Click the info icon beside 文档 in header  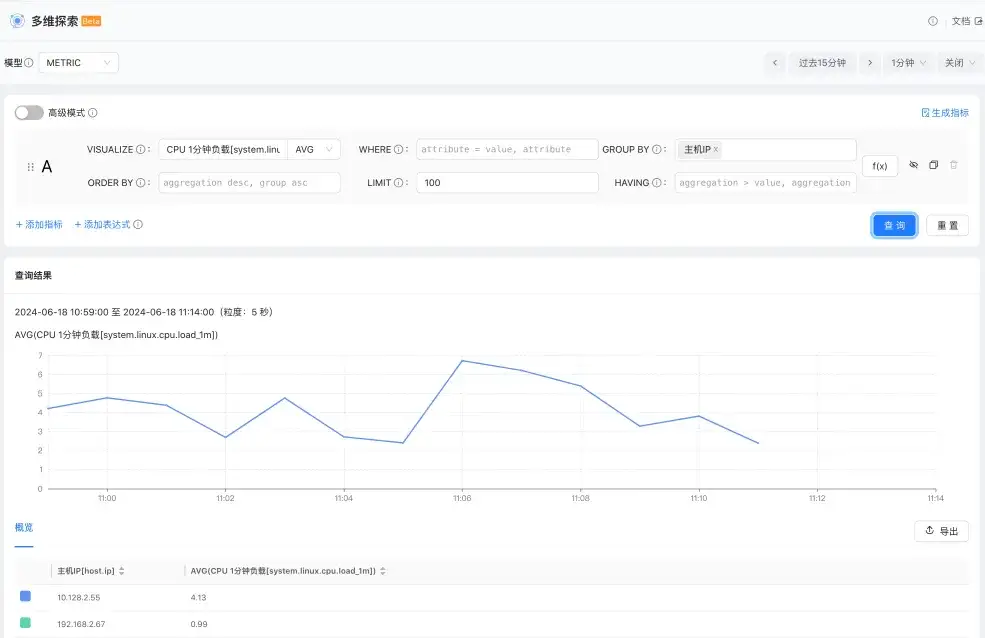[932, 21]
